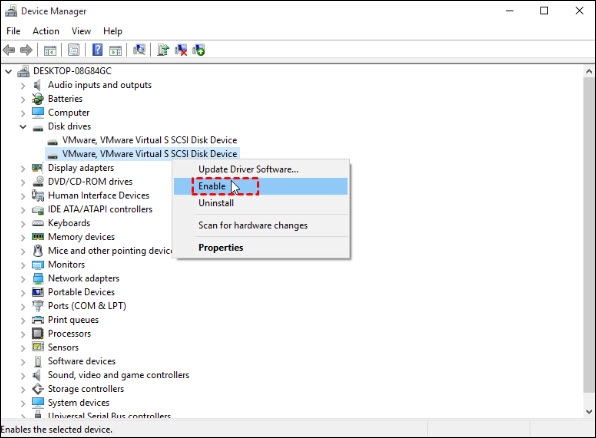Click Show/Hide Console Tree toolbar icon

50,50
